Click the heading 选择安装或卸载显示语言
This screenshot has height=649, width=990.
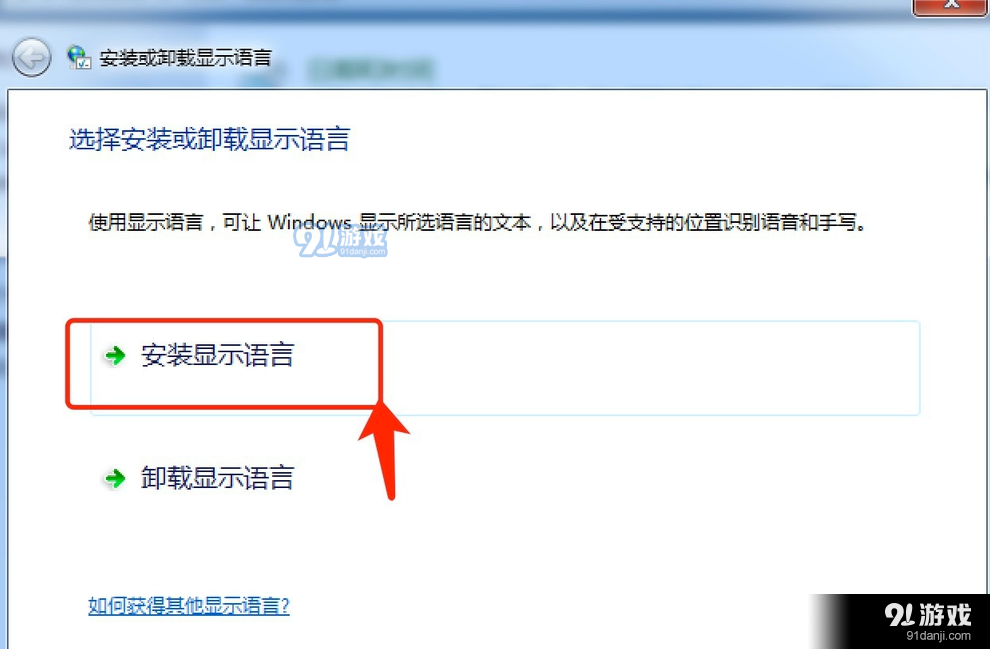tap(209, 139)
